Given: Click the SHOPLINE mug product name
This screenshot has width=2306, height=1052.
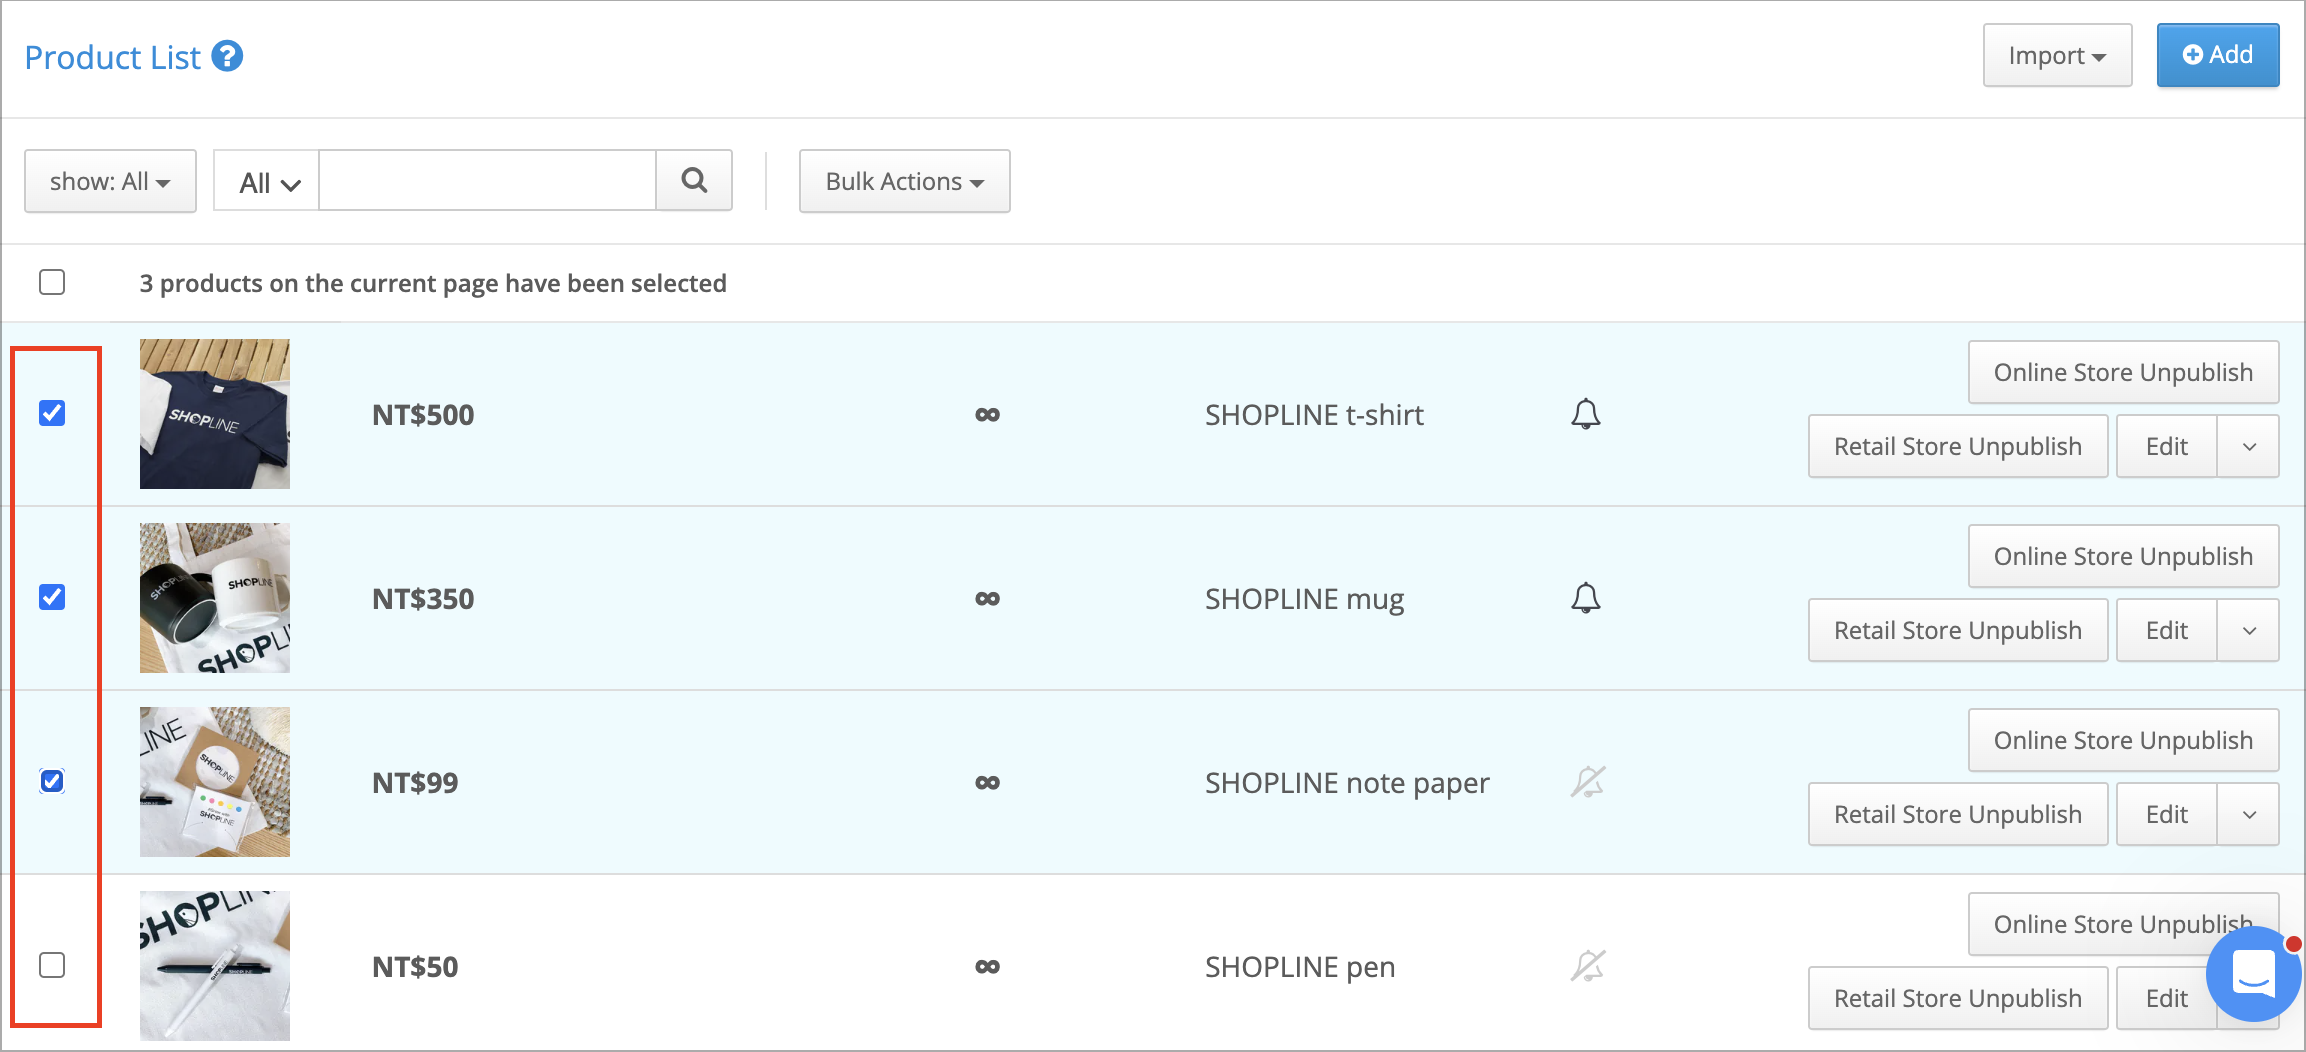Looking at the screenshot, I should pos(1304,599).
